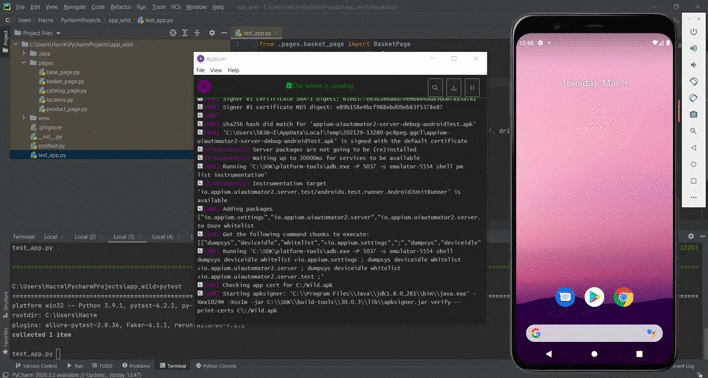Open the Chrome app on phone
Image resolution: width=708 pixels, height=378 pixels.
pos(624,297)
